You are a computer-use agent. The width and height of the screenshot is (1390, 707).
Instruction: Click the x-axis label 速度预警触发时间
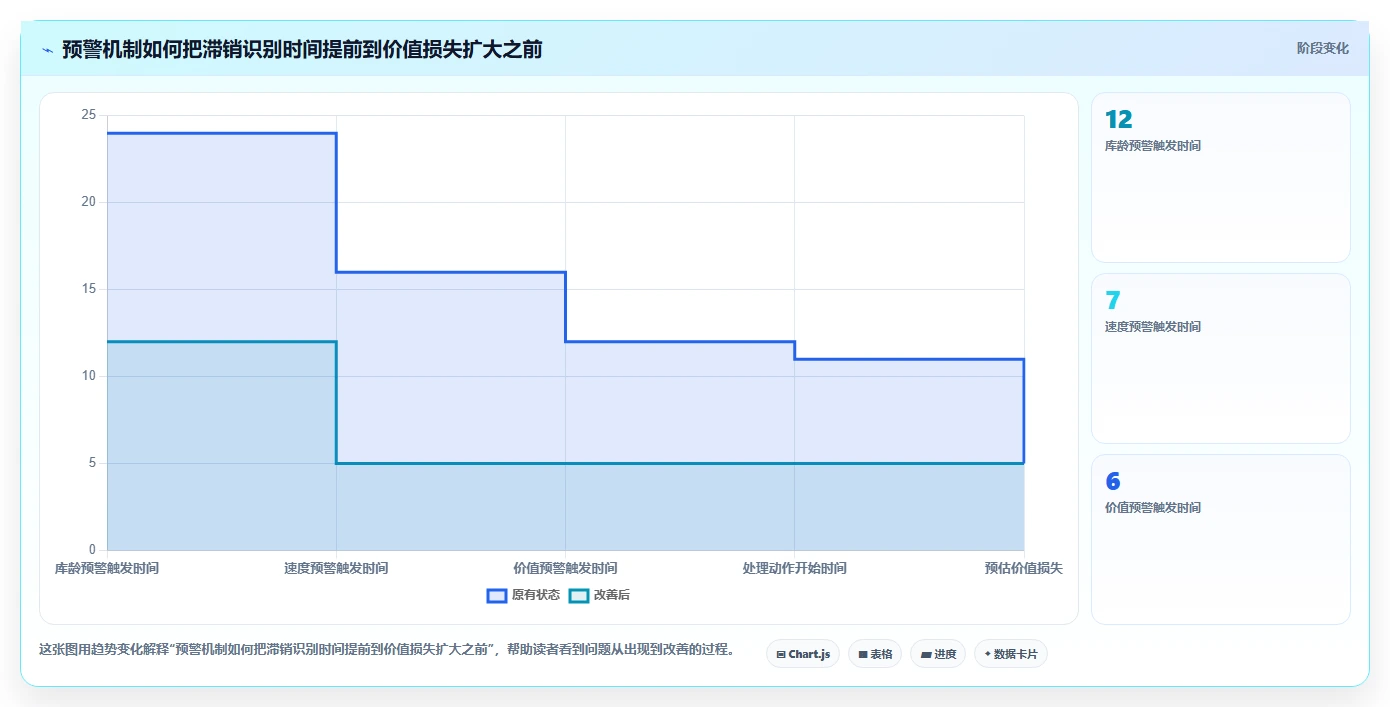(x=336, y=568)
